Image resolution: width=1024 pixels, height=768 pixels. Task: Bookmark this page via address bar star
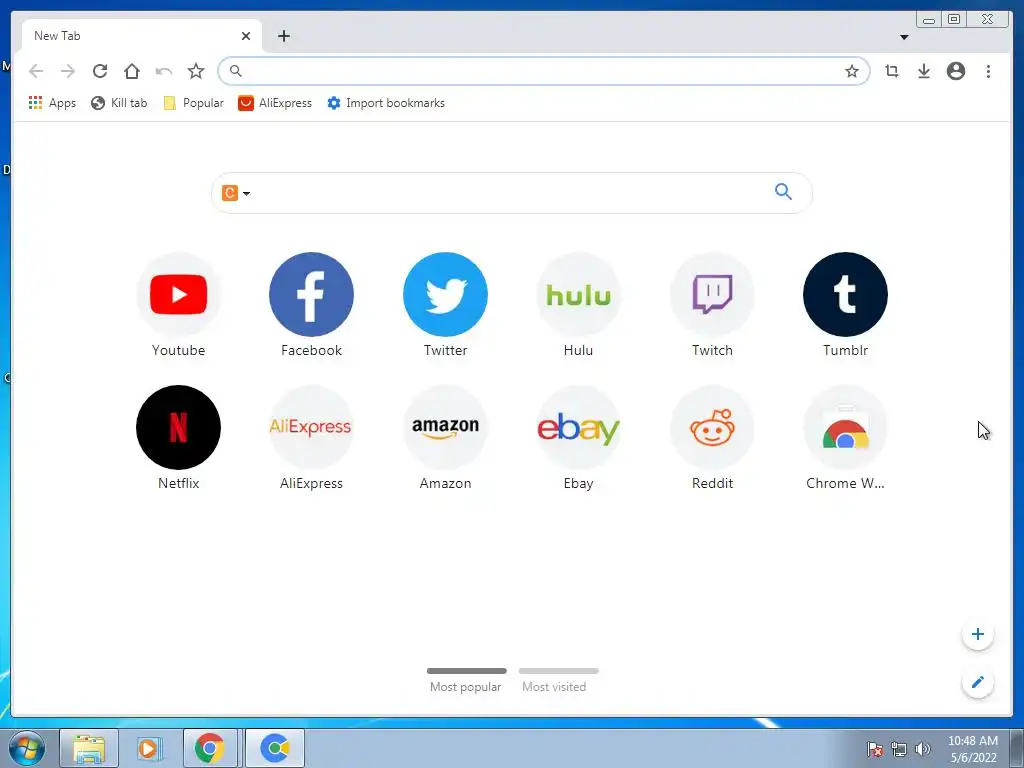(x=852, y=71)
